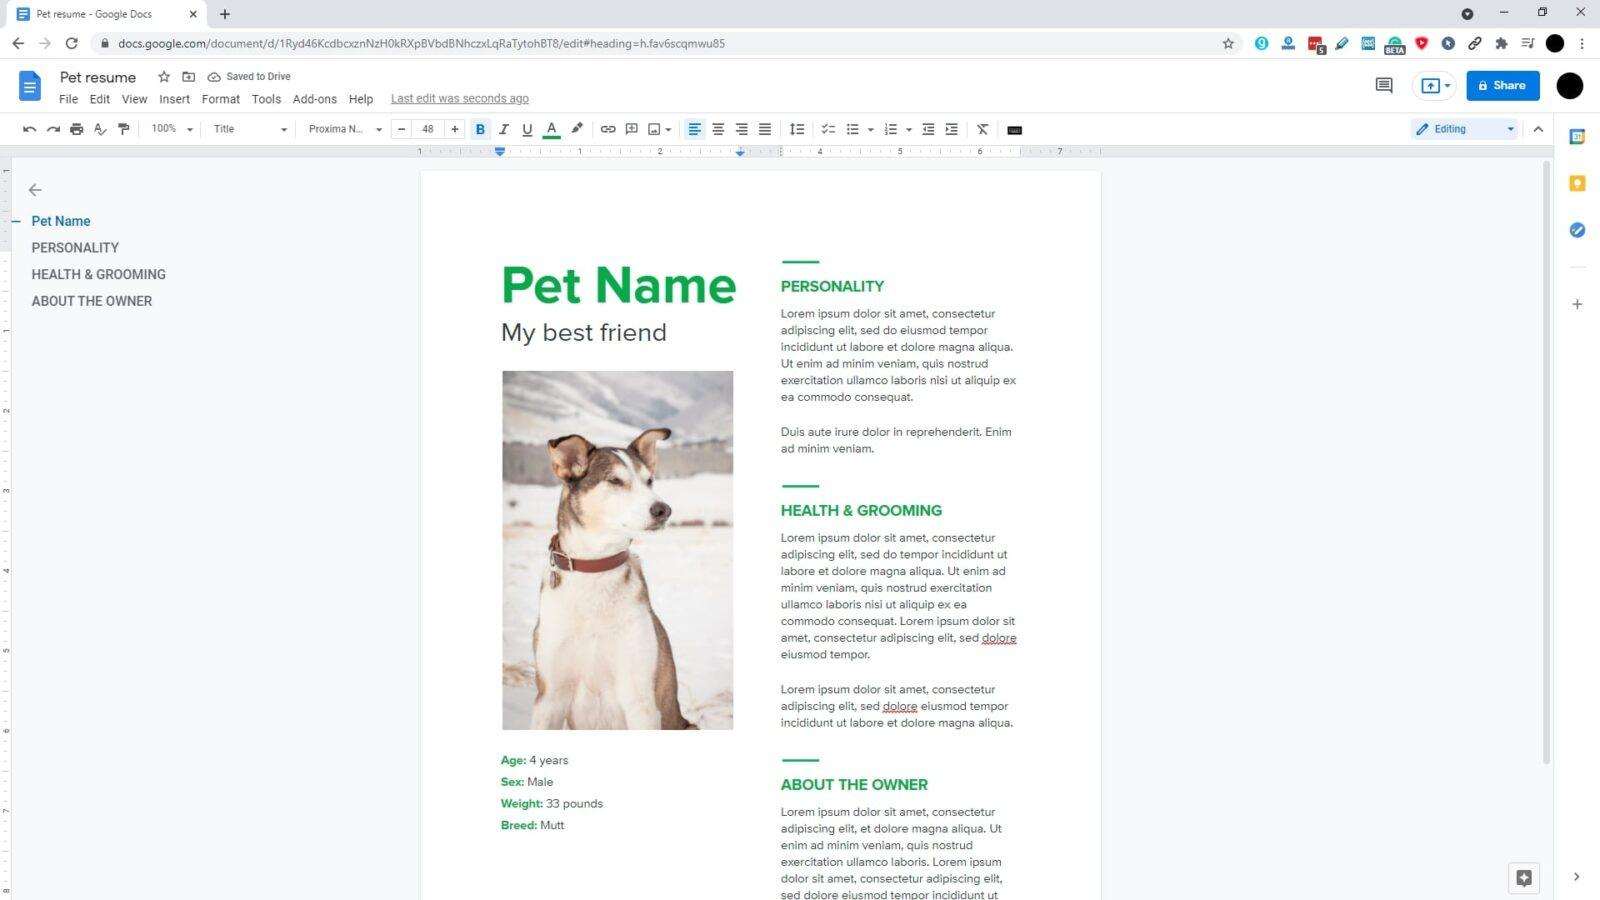Expand the bulleted list options arrow
1600x900 pixels.
pos(869,128)
